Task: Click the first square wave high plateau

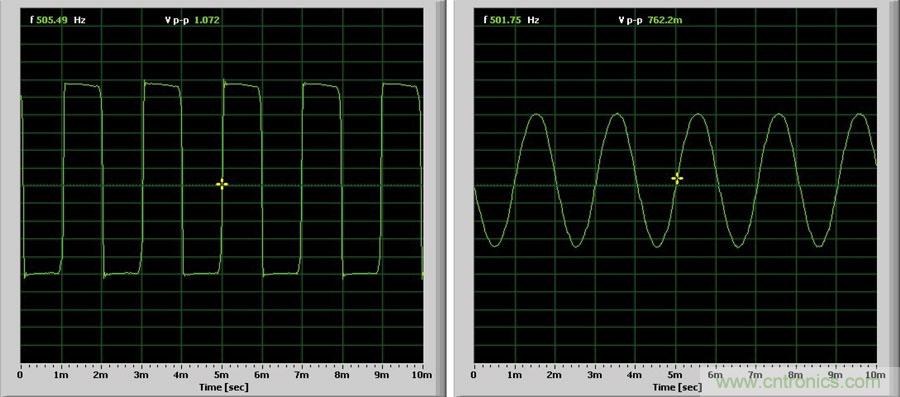Action: (82, 85)
